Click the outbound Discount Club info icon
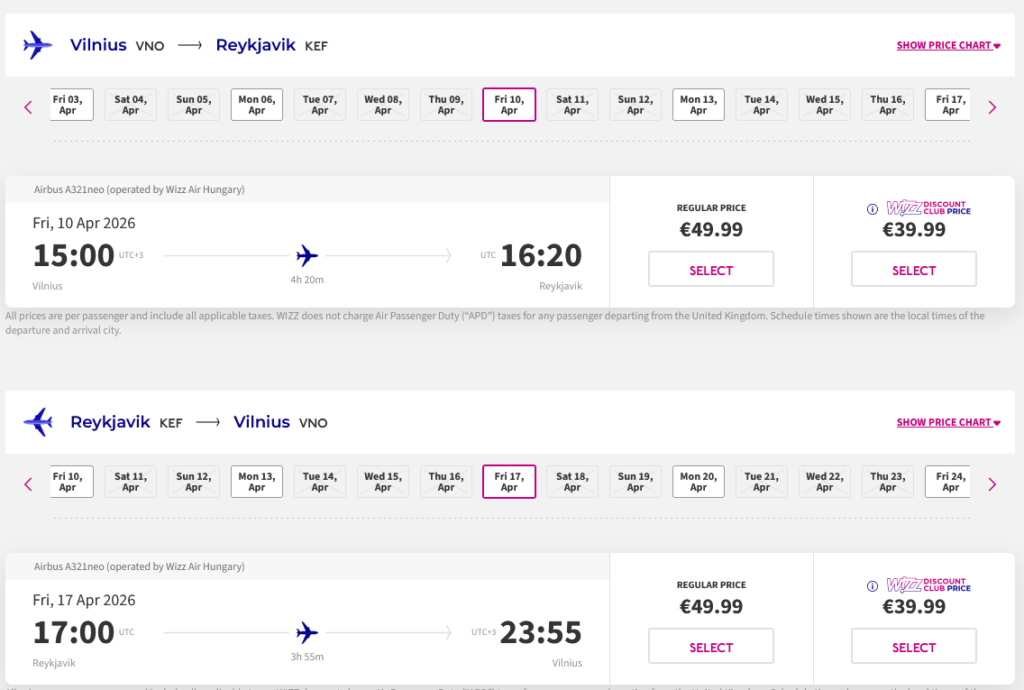The width and height of the screenshot is (1024, 690). coord(872,209)
